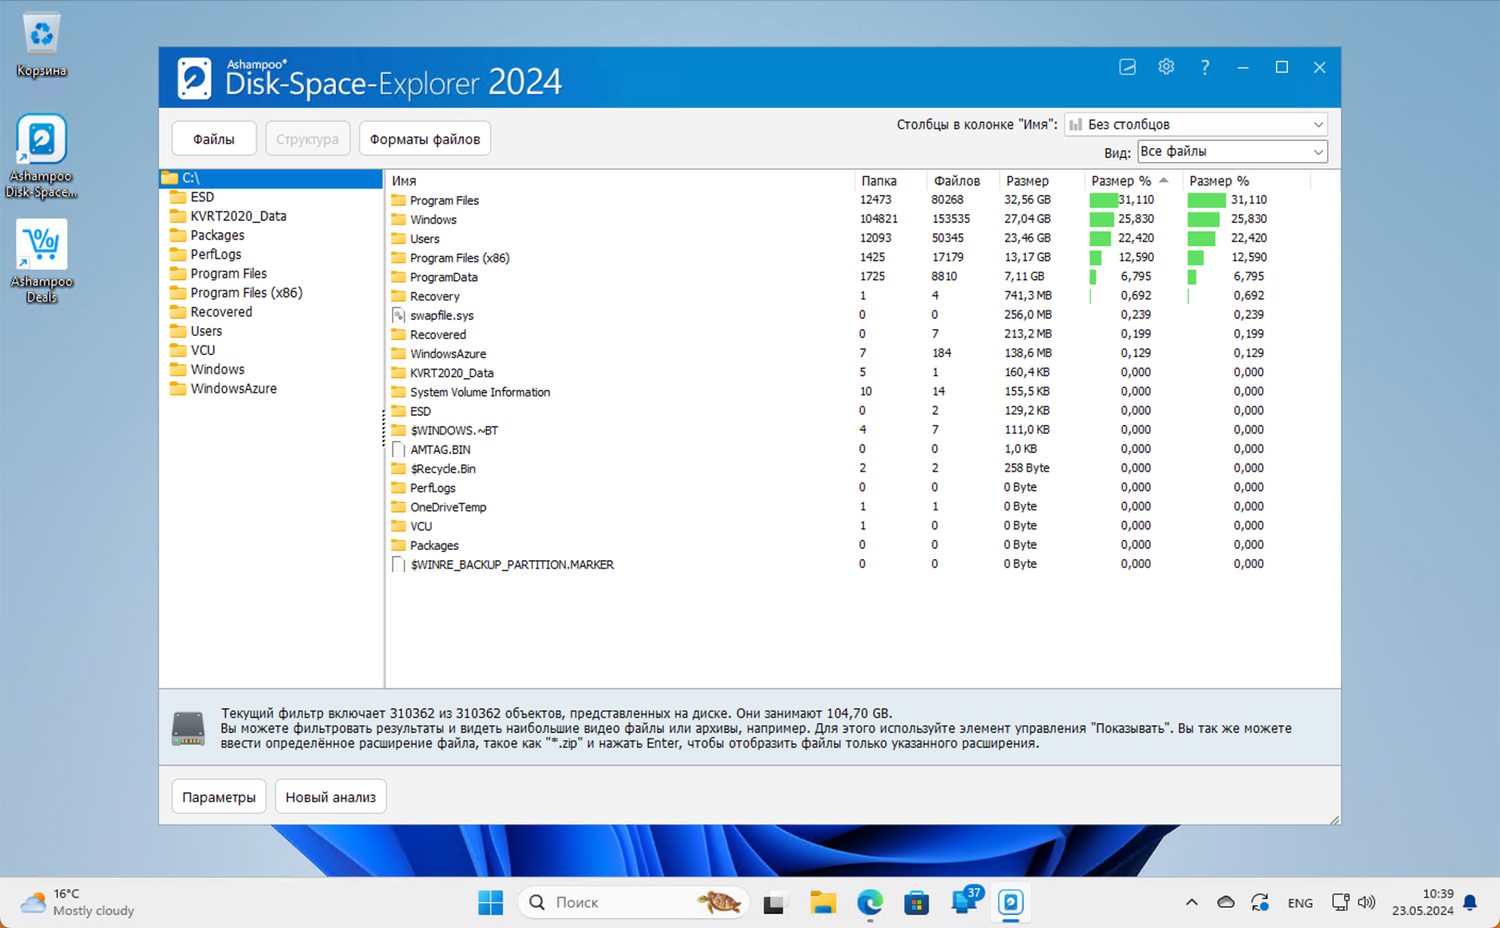
Task: Switch to the Структура tab
Action: (x=308, y=139)
